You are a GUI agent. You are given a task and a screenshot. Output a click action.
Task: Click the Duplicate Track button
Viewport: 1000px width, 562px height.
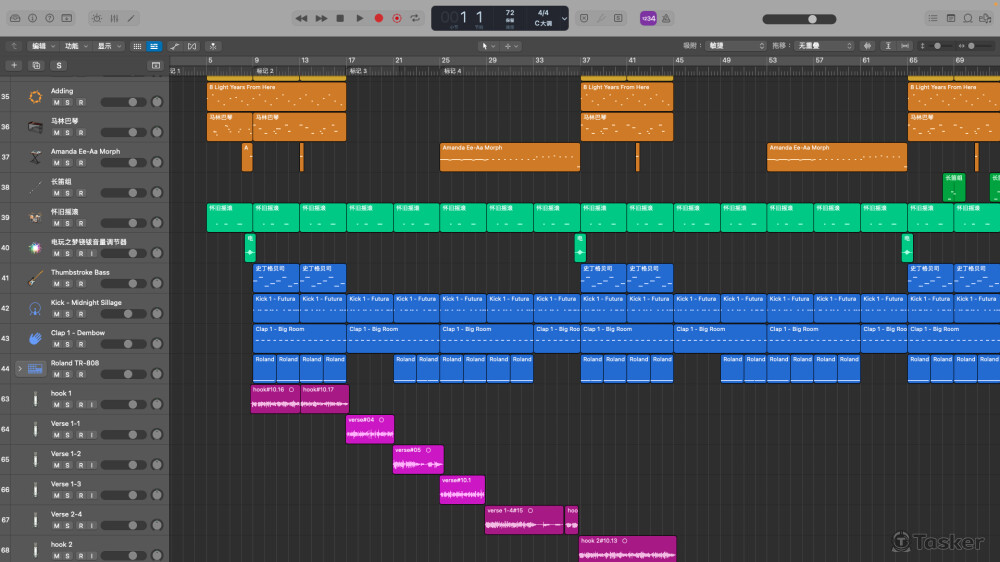point(36,65)
